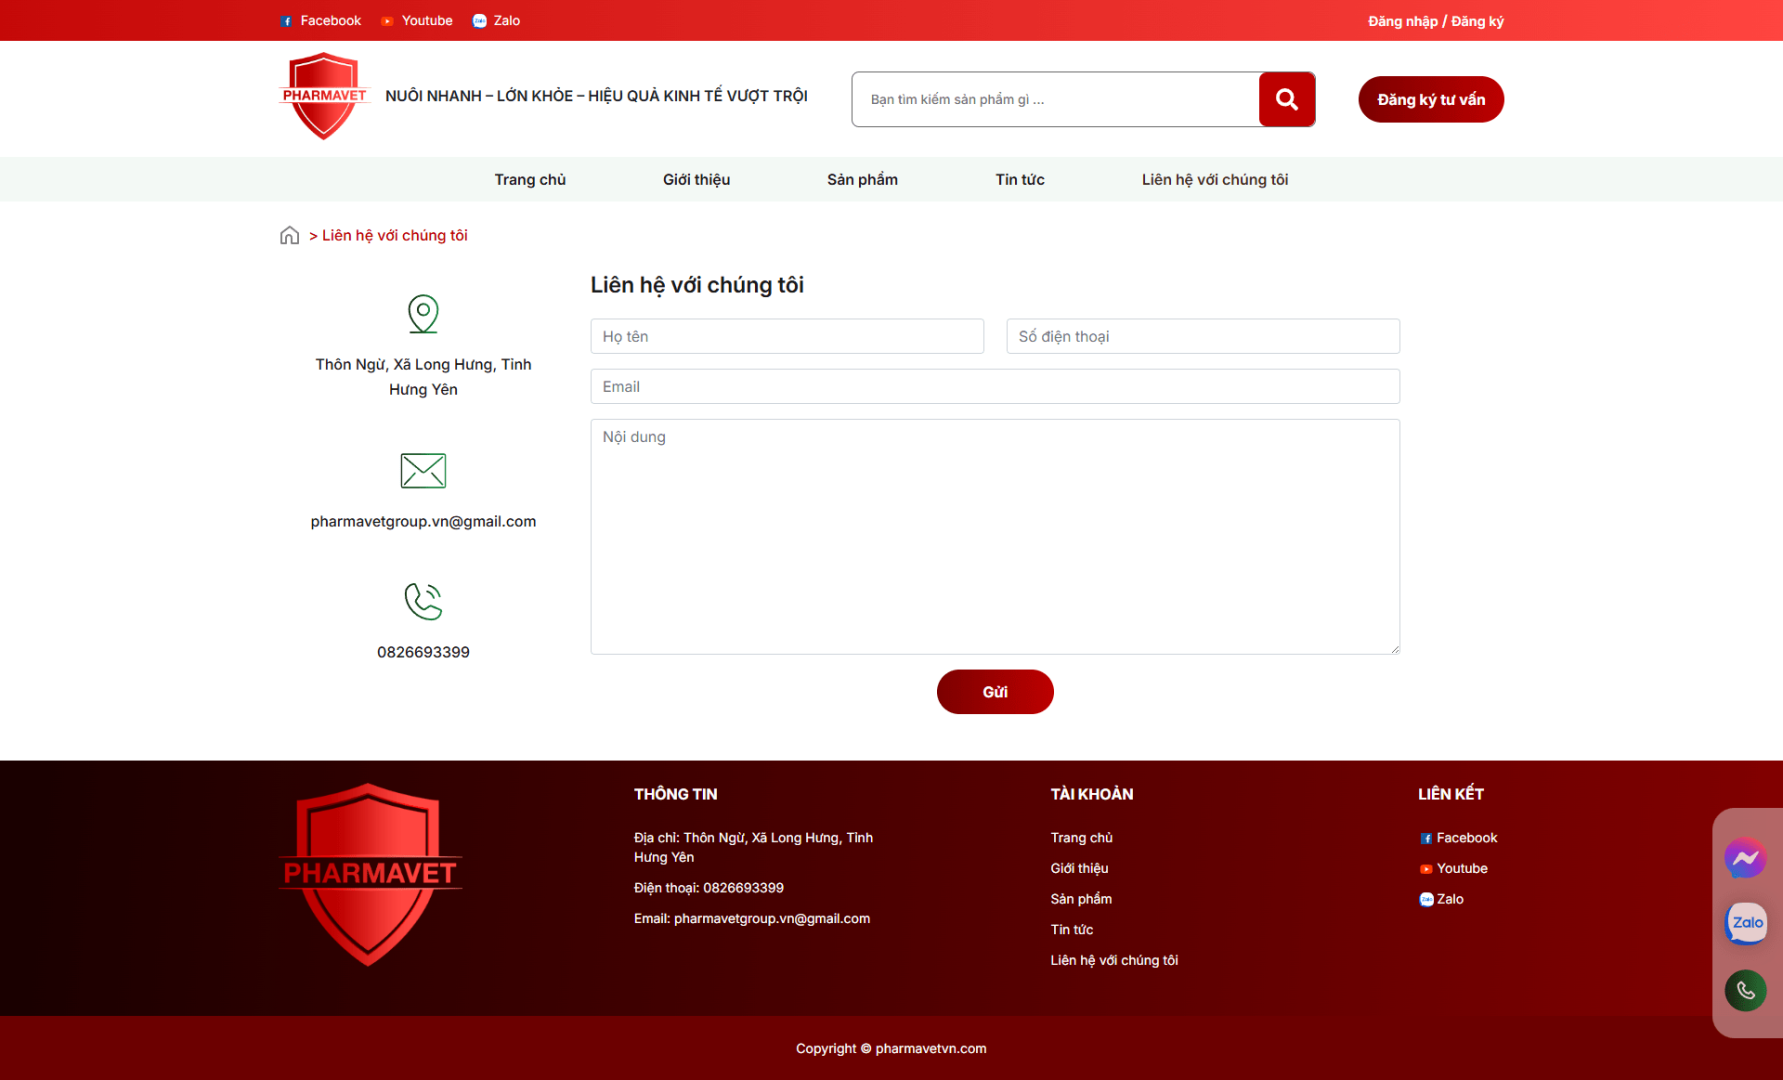This screenshot has width=1783, height=1080.
Task: Focus the Họ tên input field
Action: pyautogui.click(x=787, y=337)
